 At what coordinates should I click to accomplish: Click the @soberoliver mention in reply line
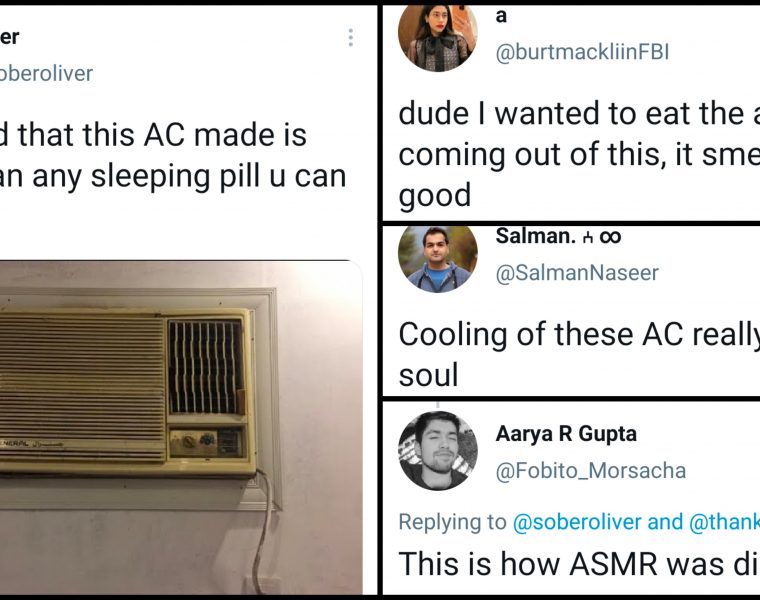click(x=577, y=522)
